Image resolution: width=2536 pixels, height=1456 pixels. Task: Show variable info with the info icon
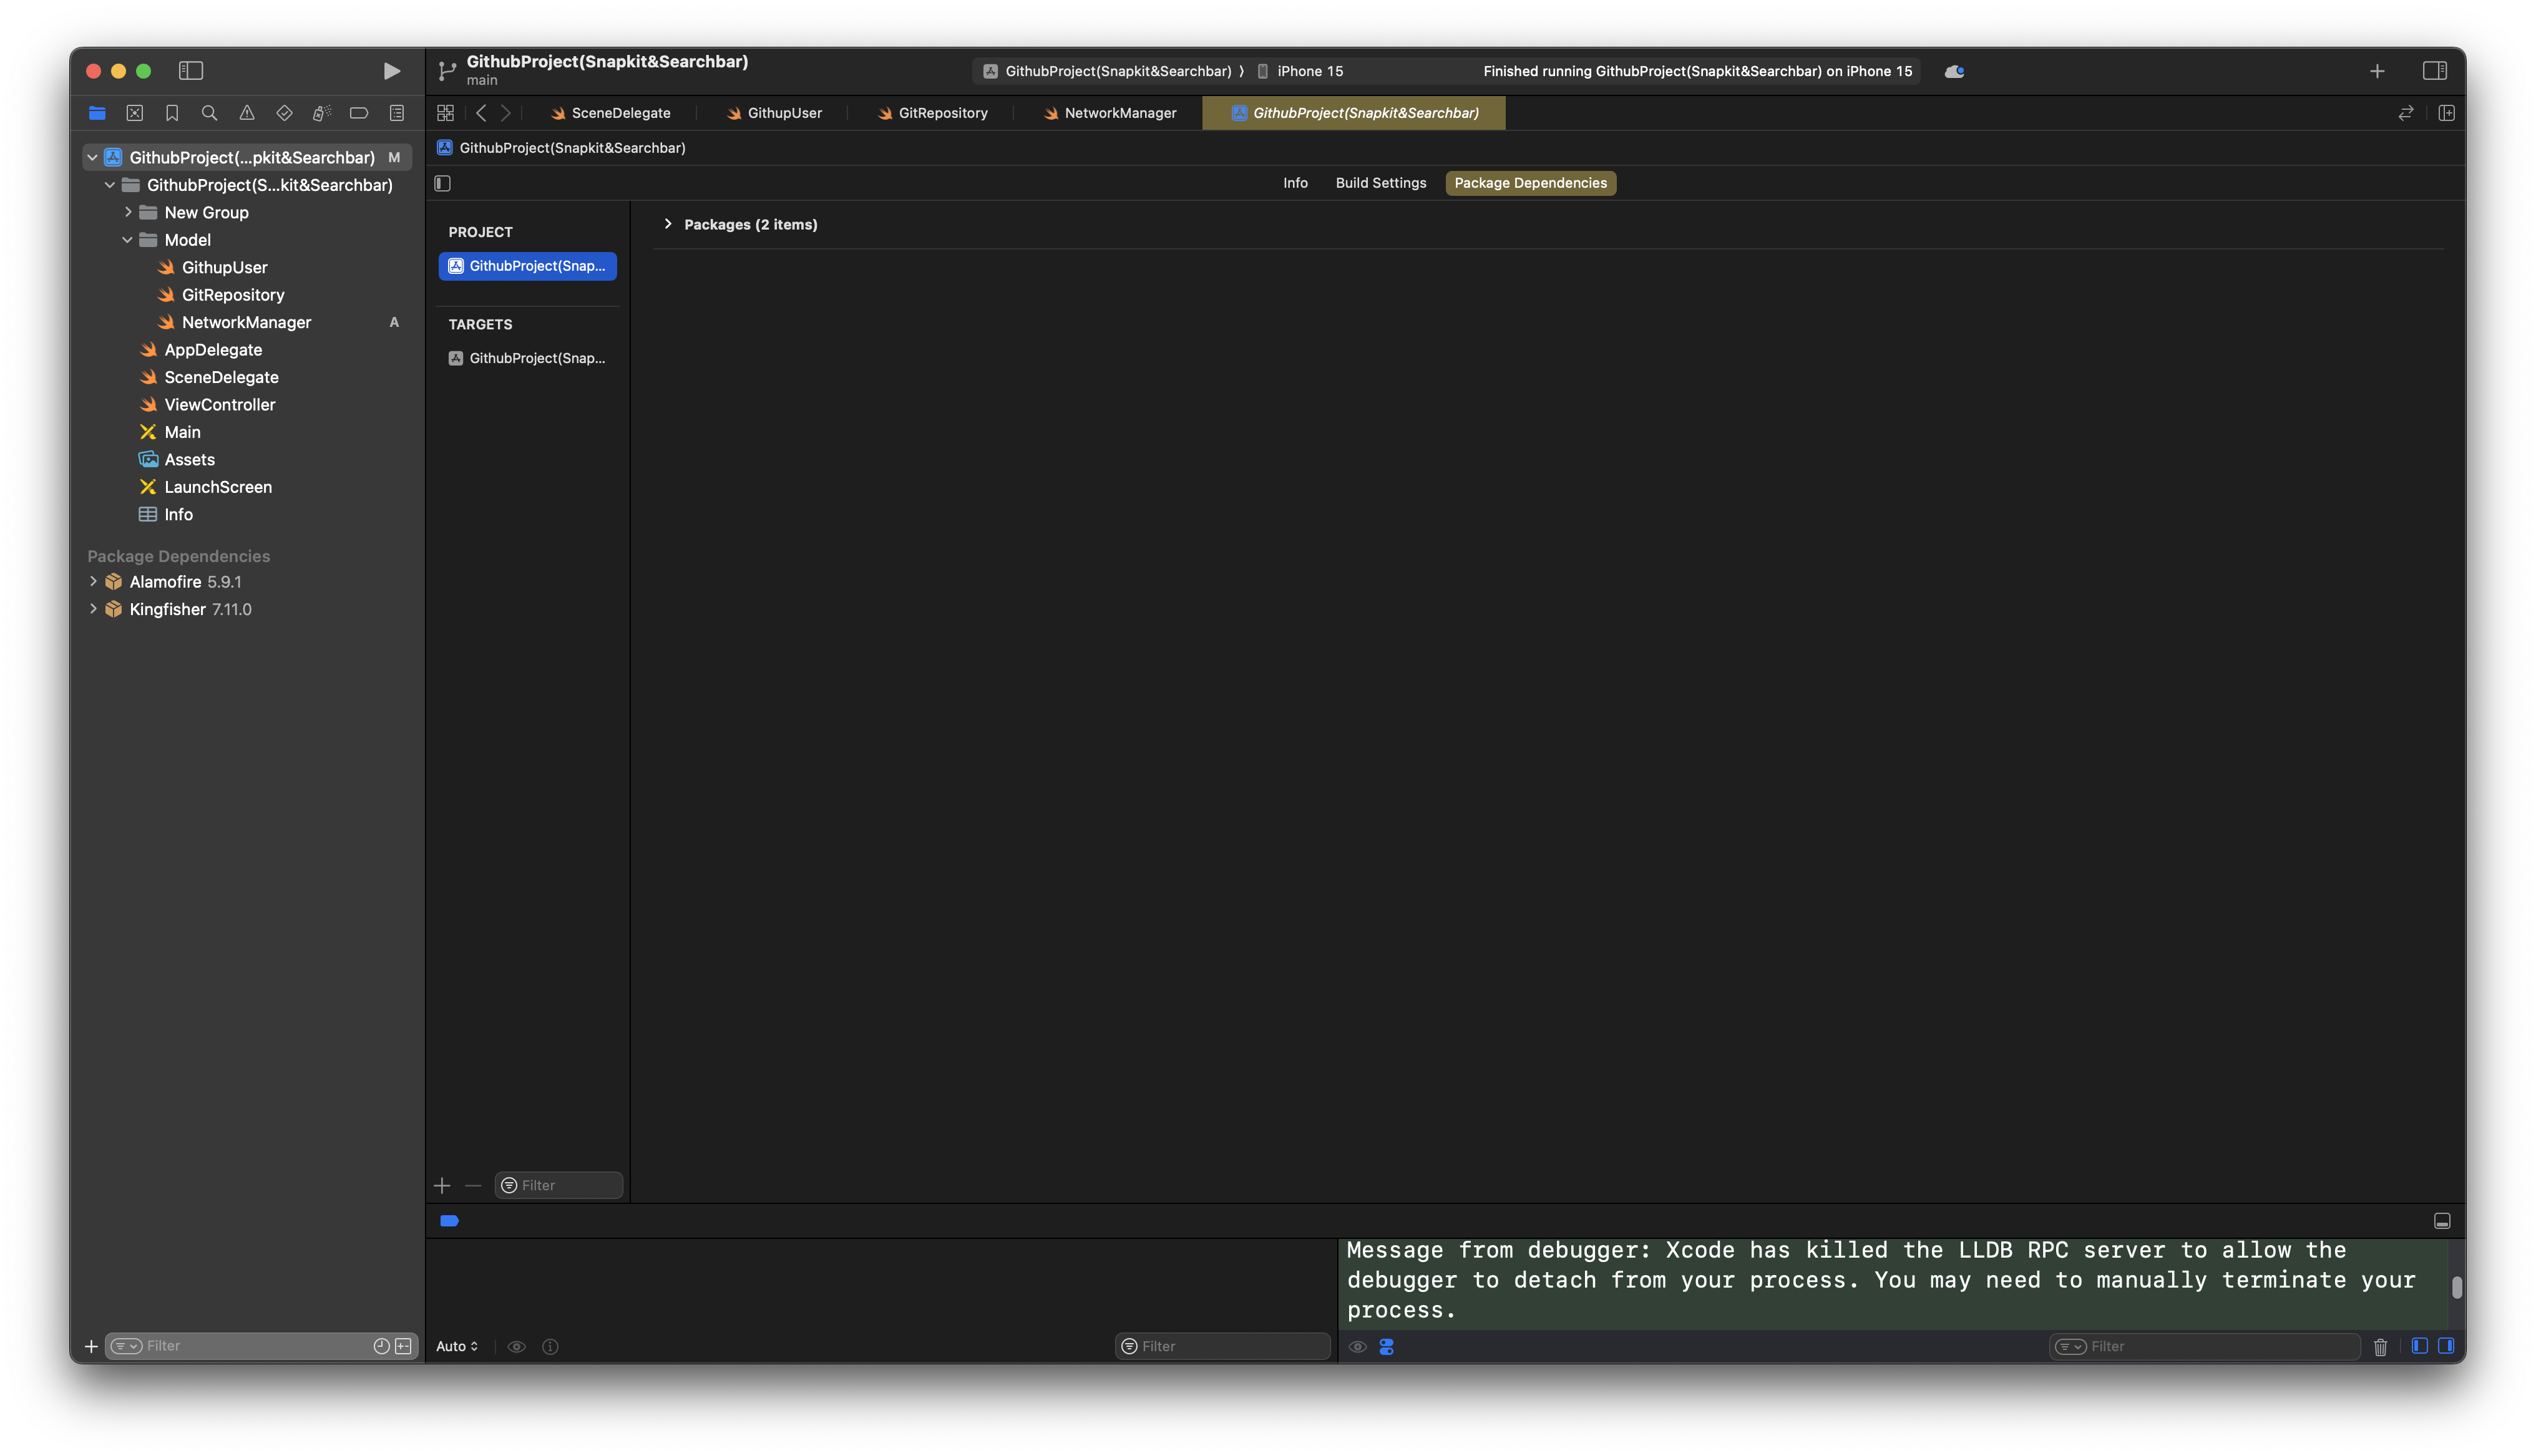[550, 1346]
